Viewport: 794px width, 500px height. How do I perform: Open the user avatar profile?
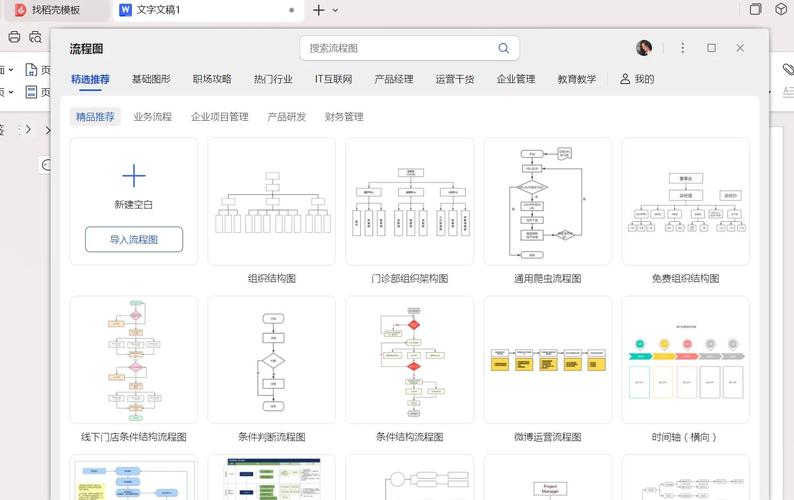pyautogui.click(x=644, y=48)
